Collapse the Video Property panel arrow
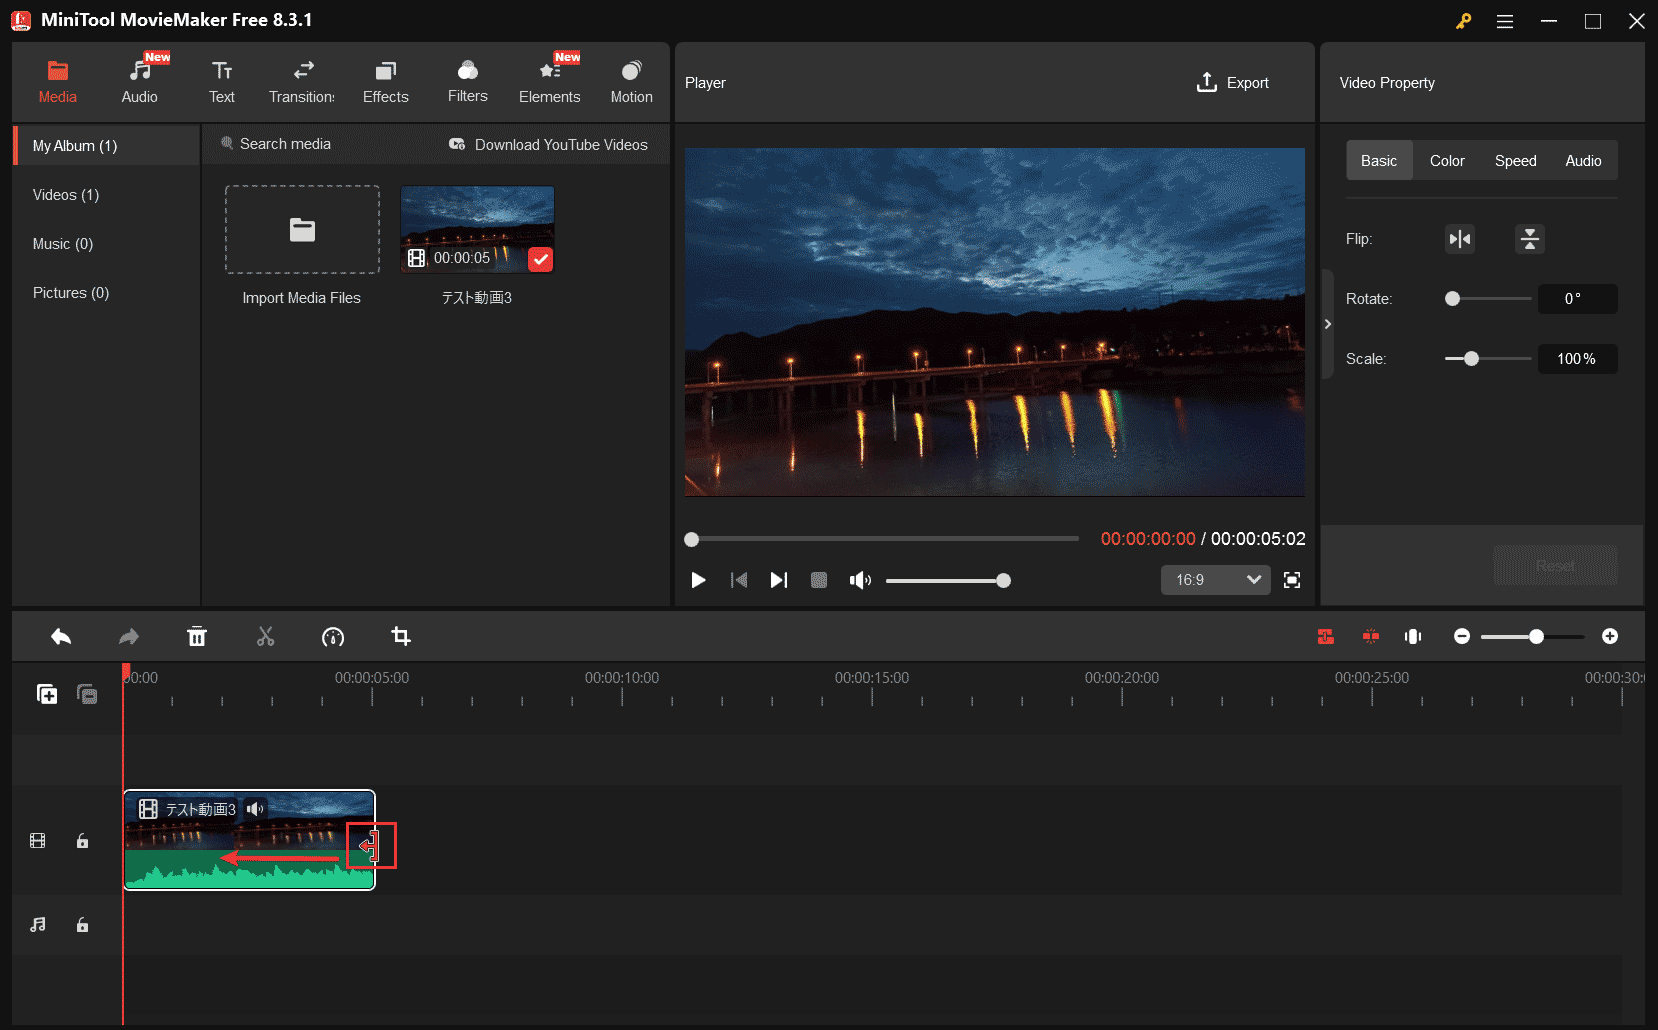The image size is (1658, 1030). pyautogui.click(x=1327, y=324)
